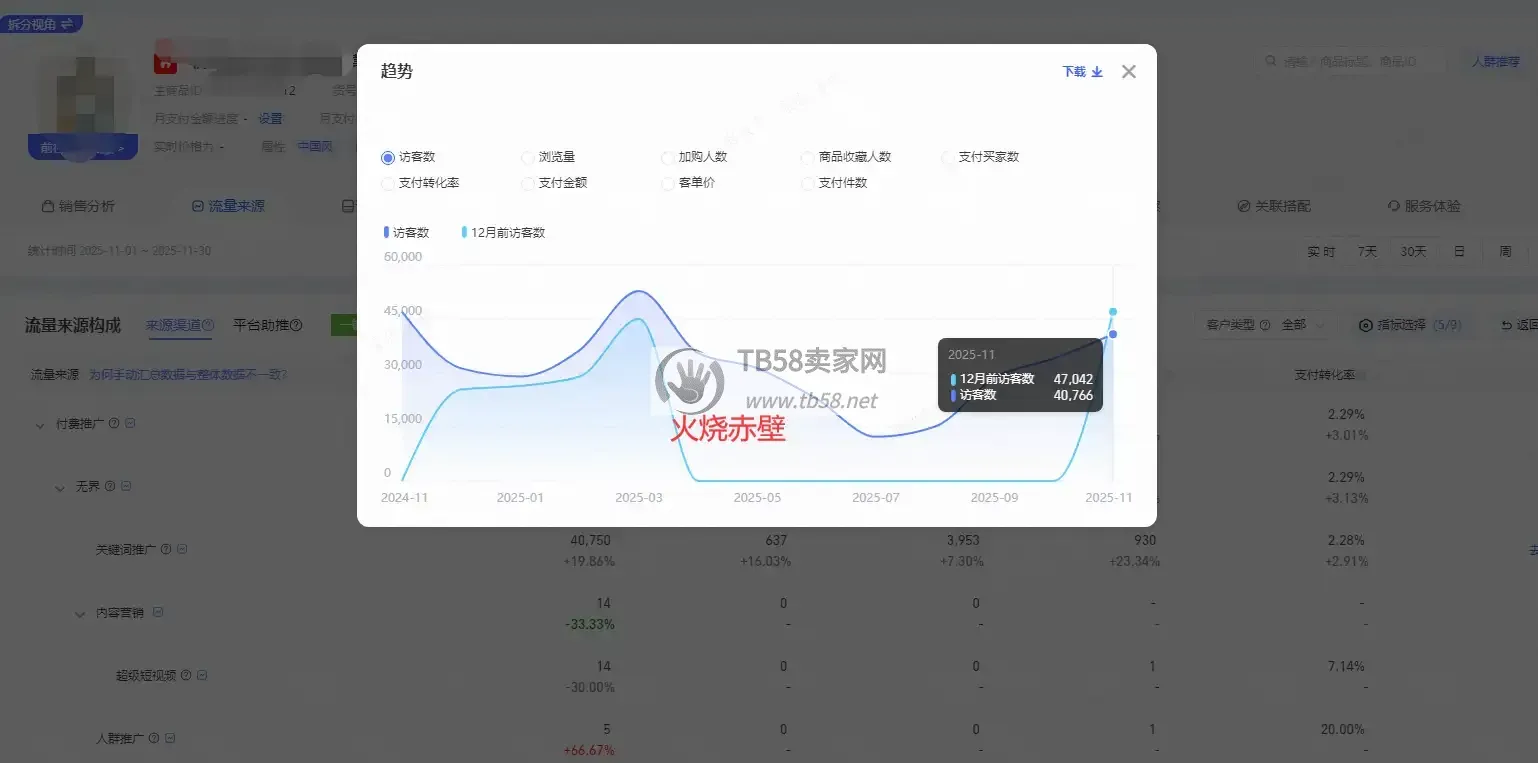
Task: Open trend chart icon for 内容营销
Action: click(158, 612)
